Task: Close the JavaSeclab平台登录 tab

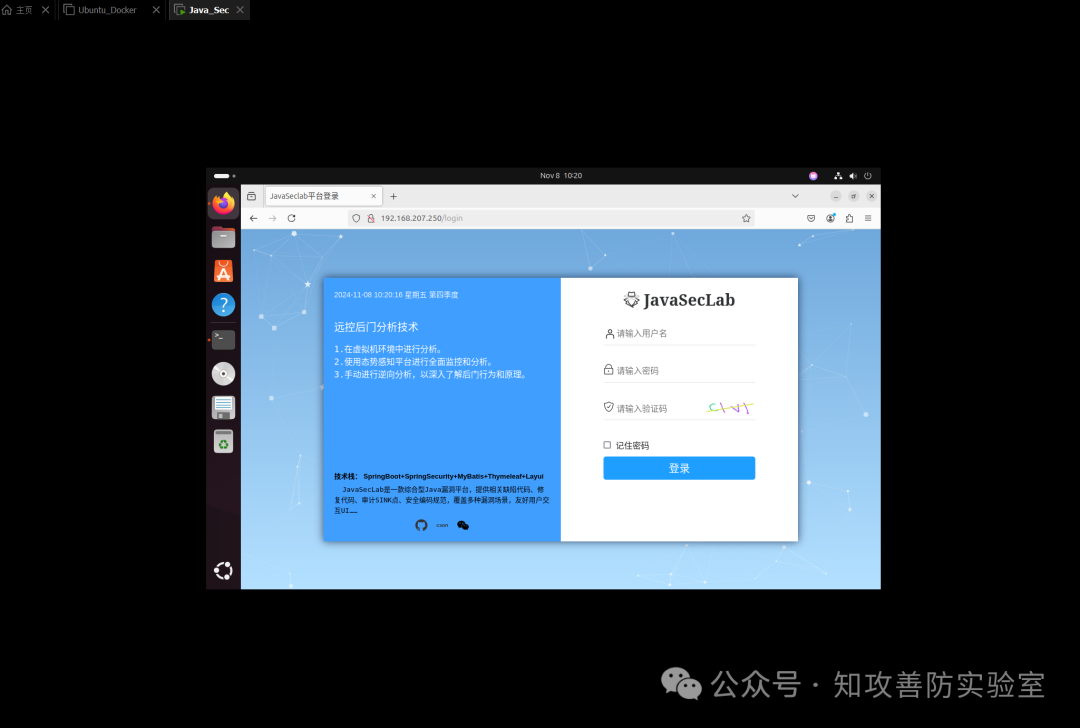Action: click(x=373, y=196)
